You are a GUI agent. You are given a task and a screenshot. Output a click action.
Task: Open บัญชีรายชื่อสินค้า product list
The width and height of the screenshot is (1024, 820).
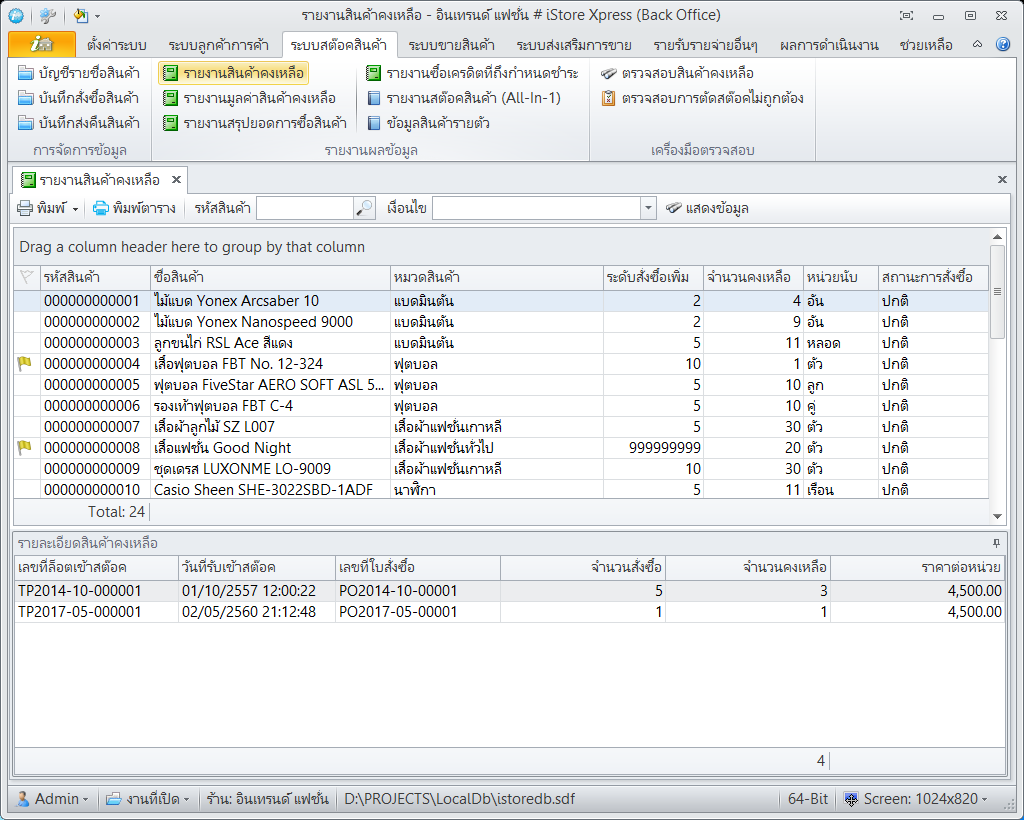click(79, 73)
